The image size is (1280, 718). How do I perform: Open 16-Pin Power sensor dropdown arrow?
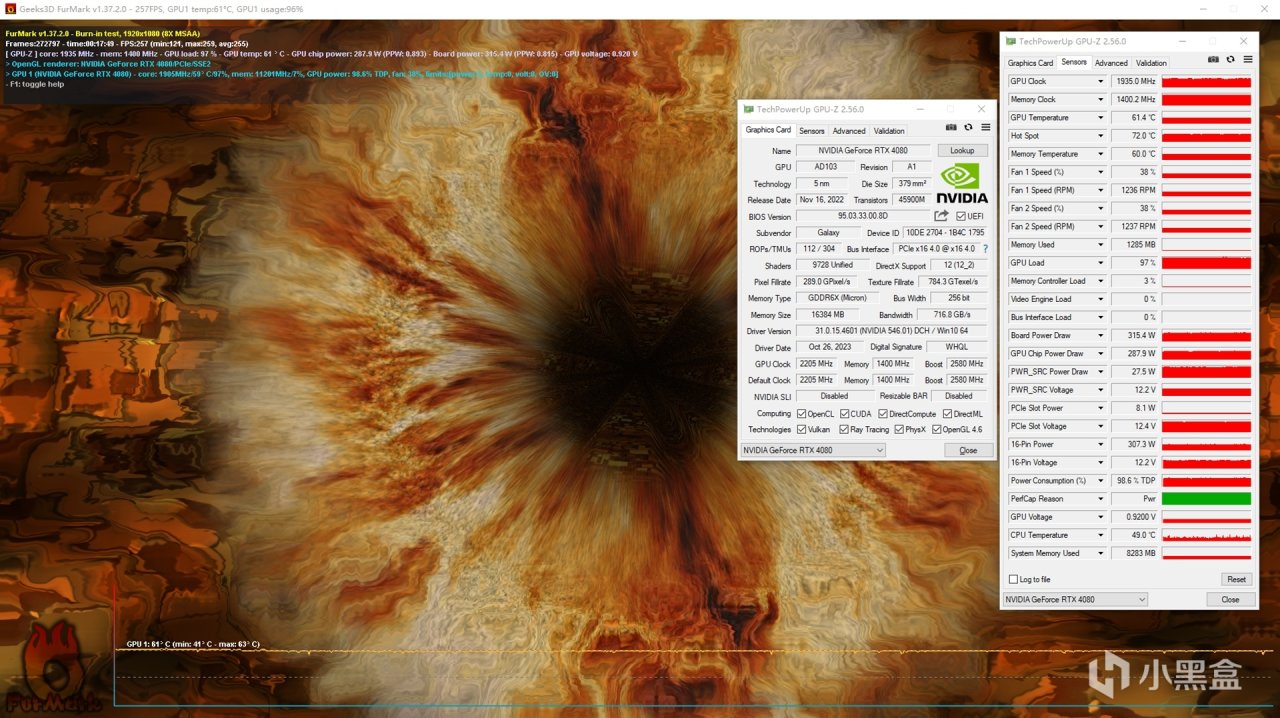click(1101, 445)
